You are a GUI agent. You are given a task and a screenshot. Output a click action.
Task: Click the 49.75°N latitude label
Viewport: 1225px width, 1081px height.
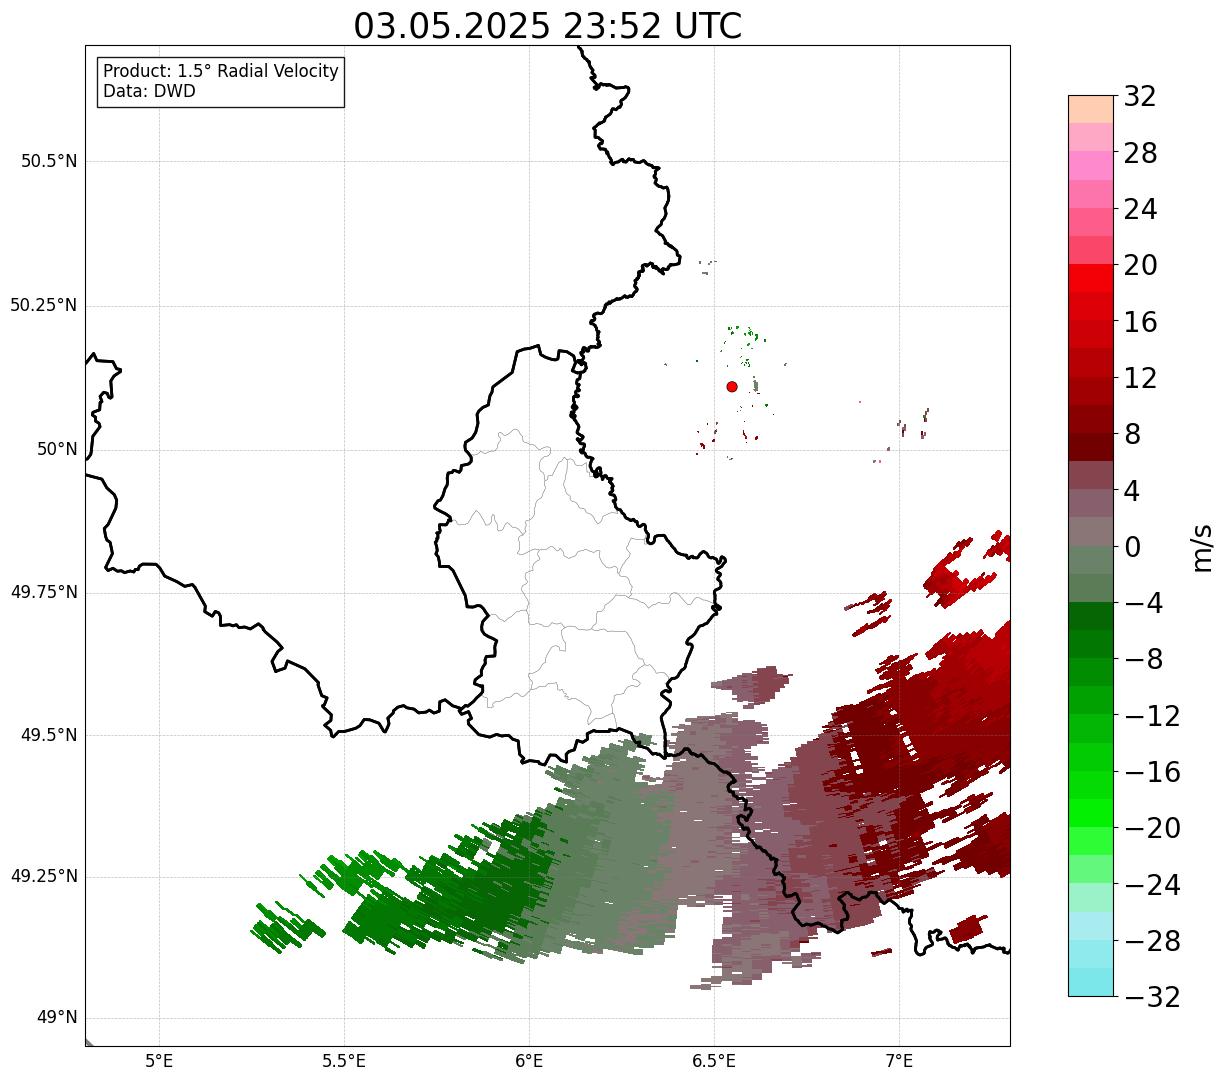[43, 592]
